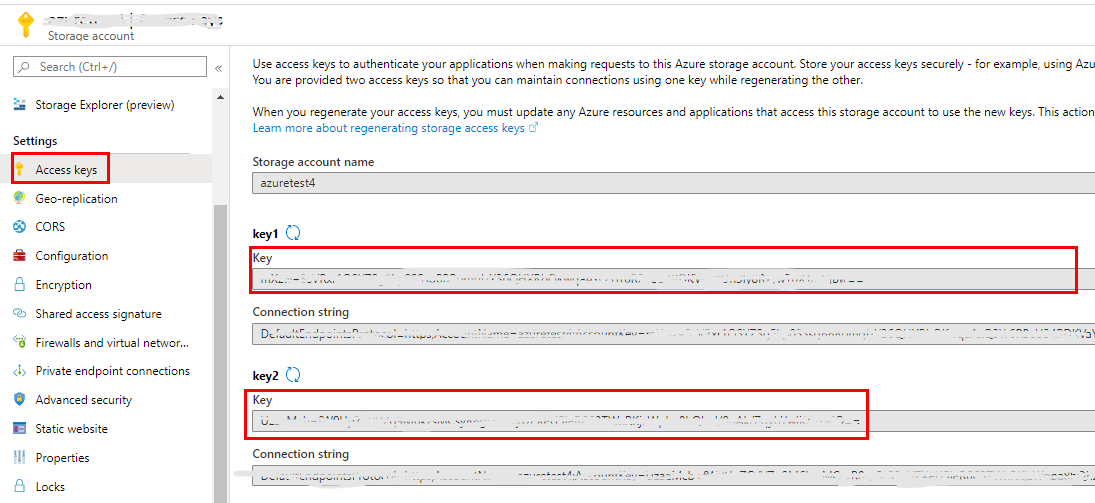Click the Firewalls and virtual networks icon
Image resolution: width=1095 pixels, height=503 pixels.
tap(20, 342)
